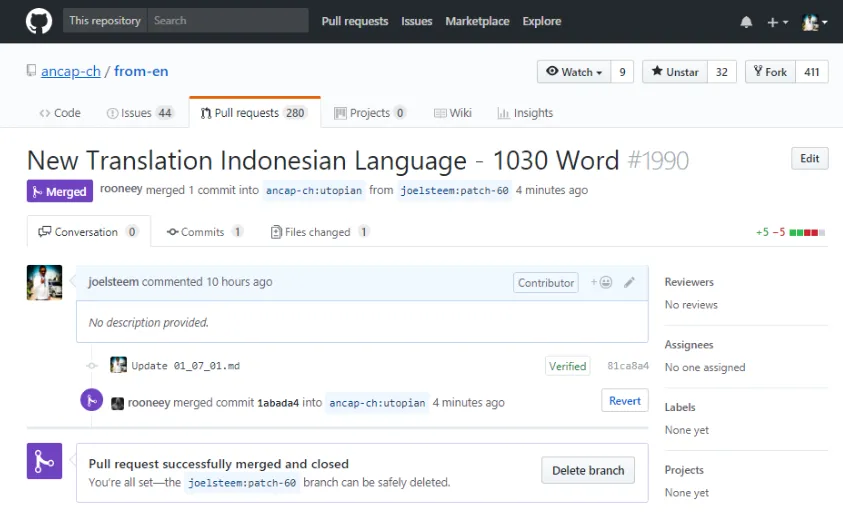Click the Edit title button
This screenshot has width=843, height=512.
(x=809, y=158)
